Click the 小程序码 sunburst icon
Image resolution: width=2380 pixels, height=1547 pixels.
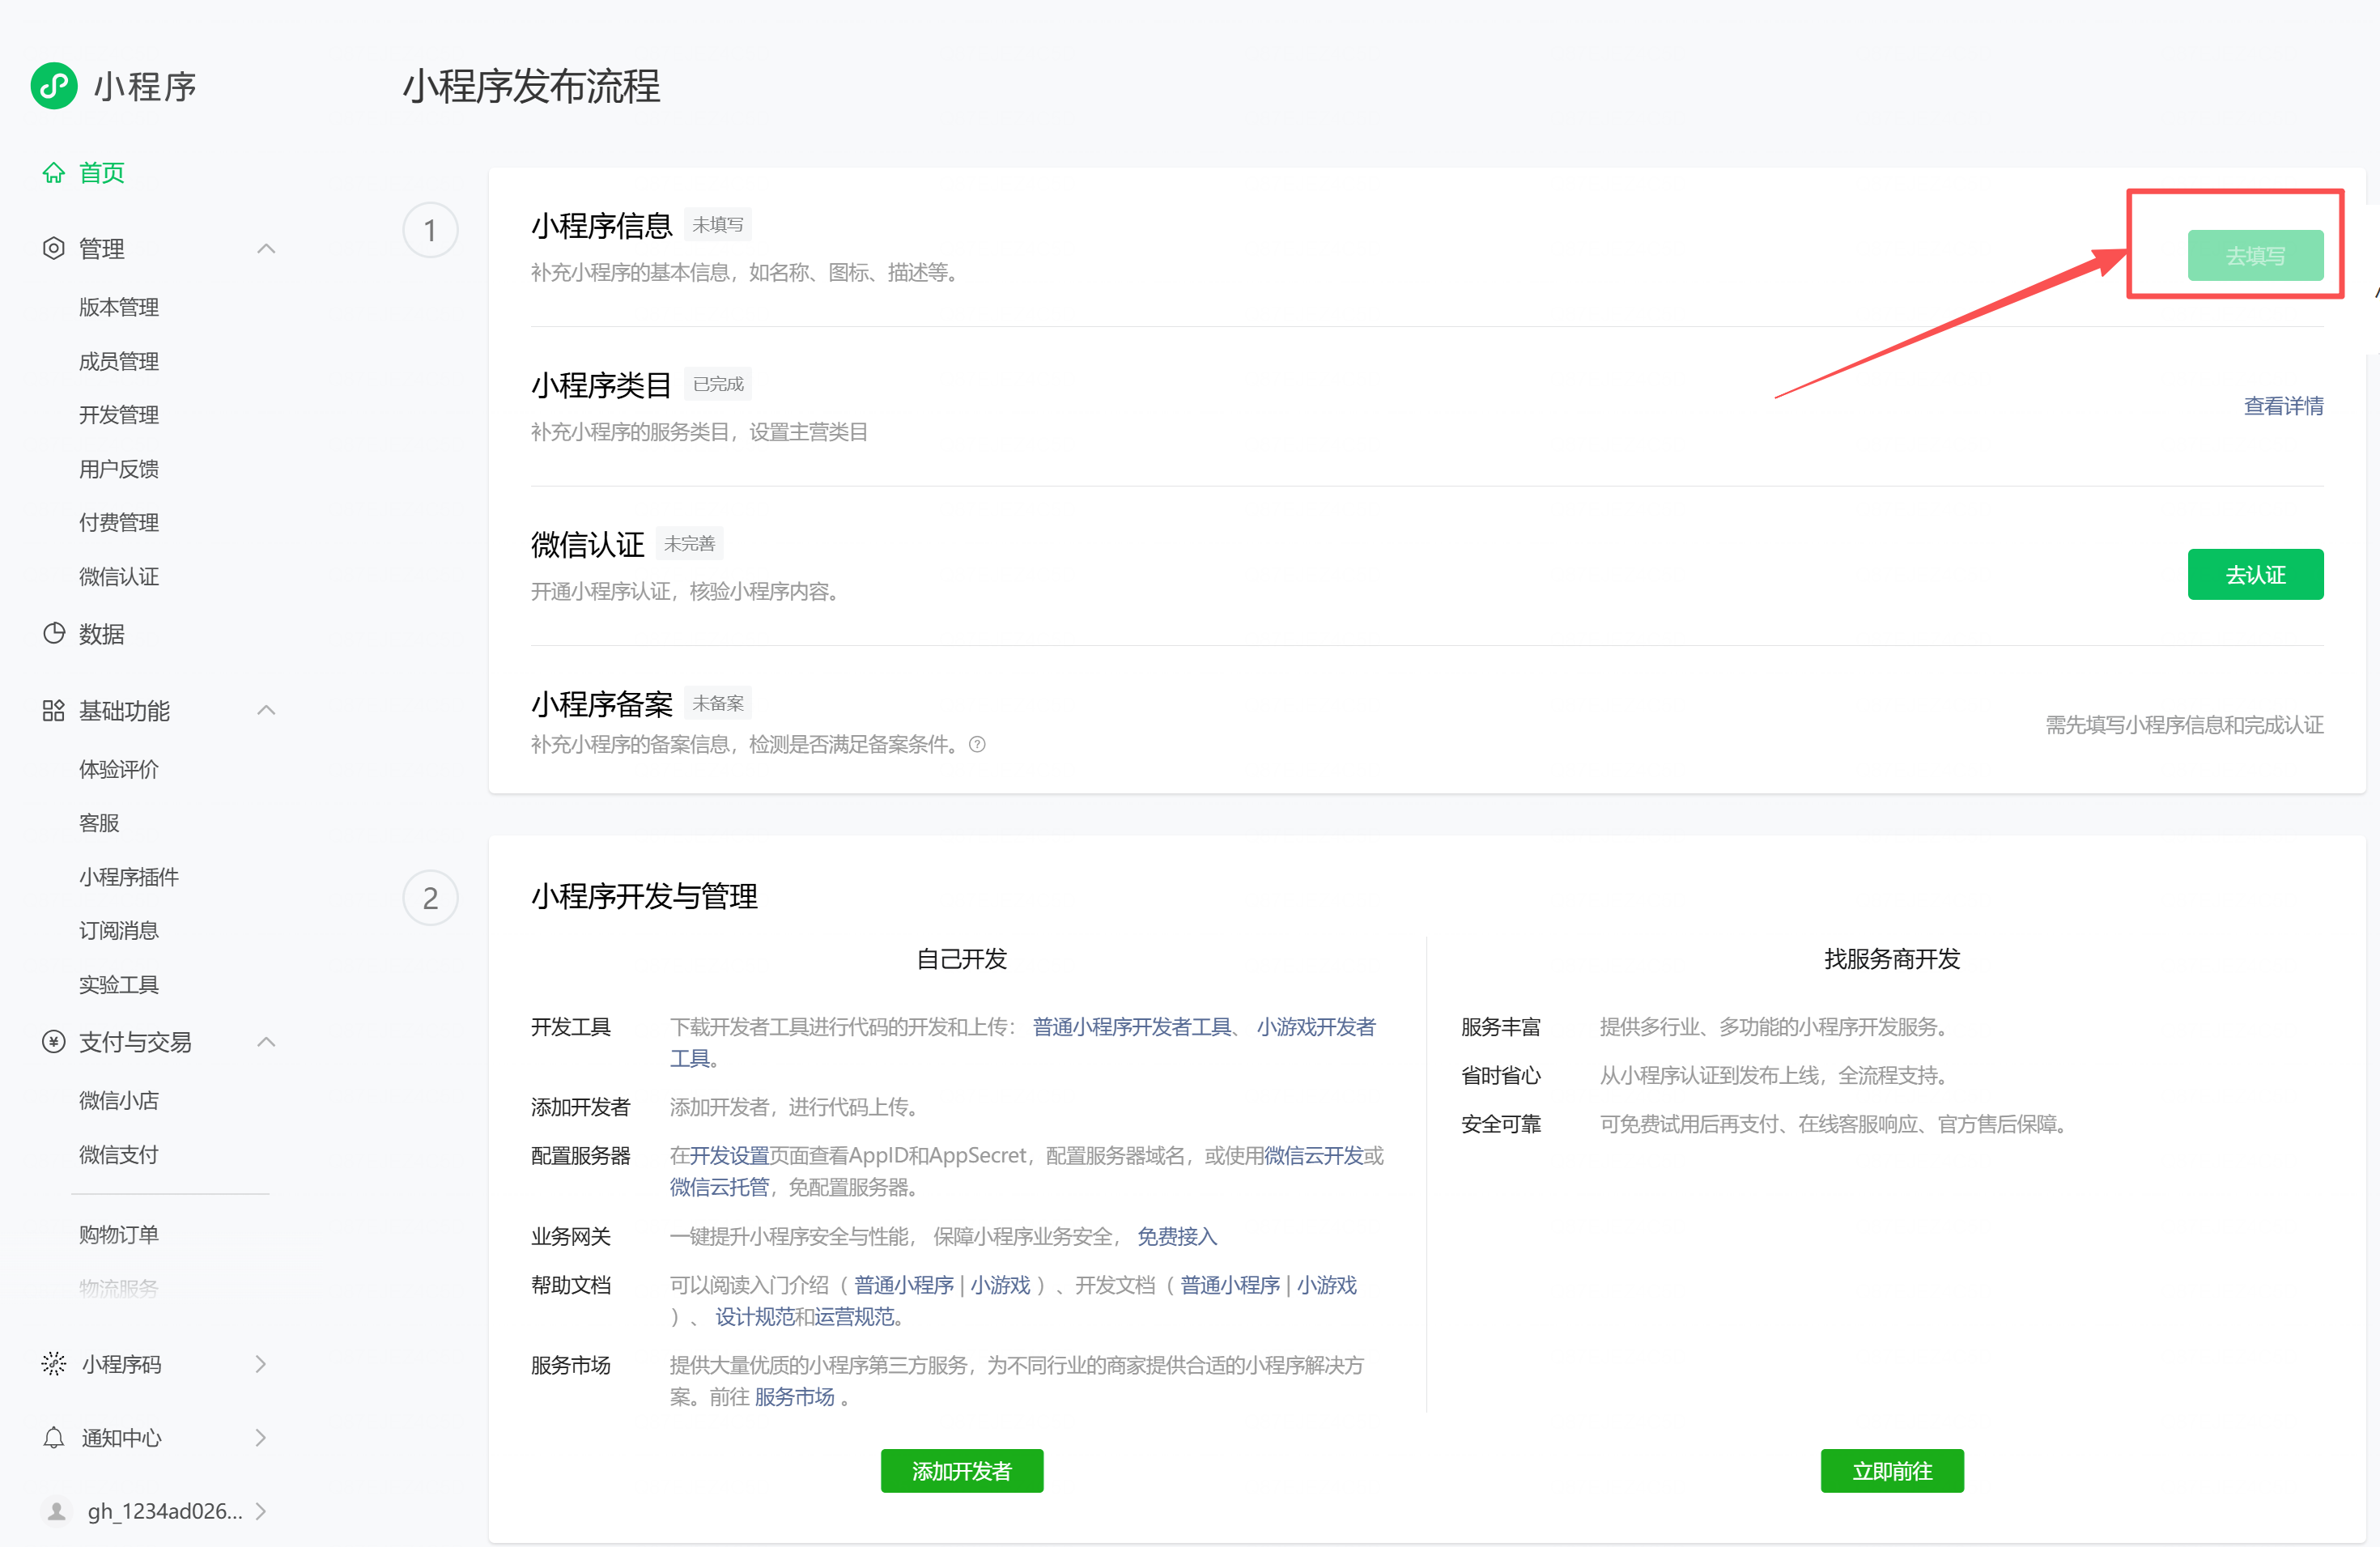[x=54, y=1364]
